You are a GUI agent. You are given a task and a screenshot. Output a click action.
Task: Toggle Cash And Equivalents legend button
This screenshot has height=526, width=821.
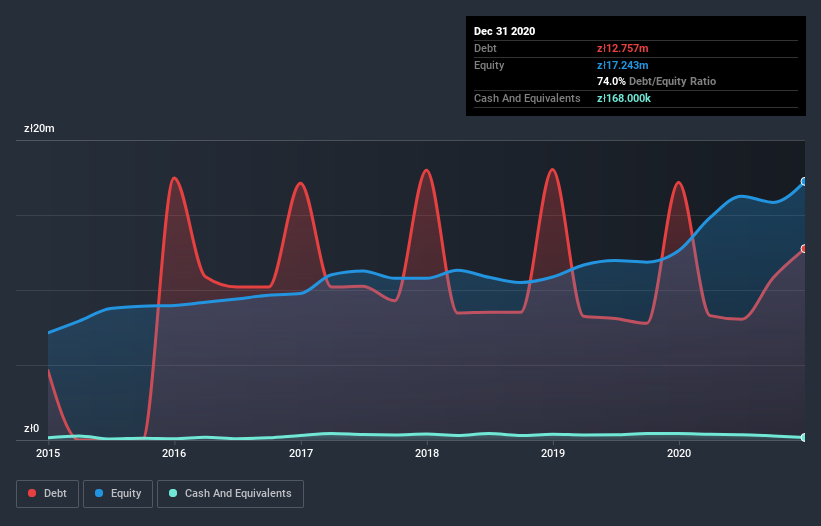point(230,494)
